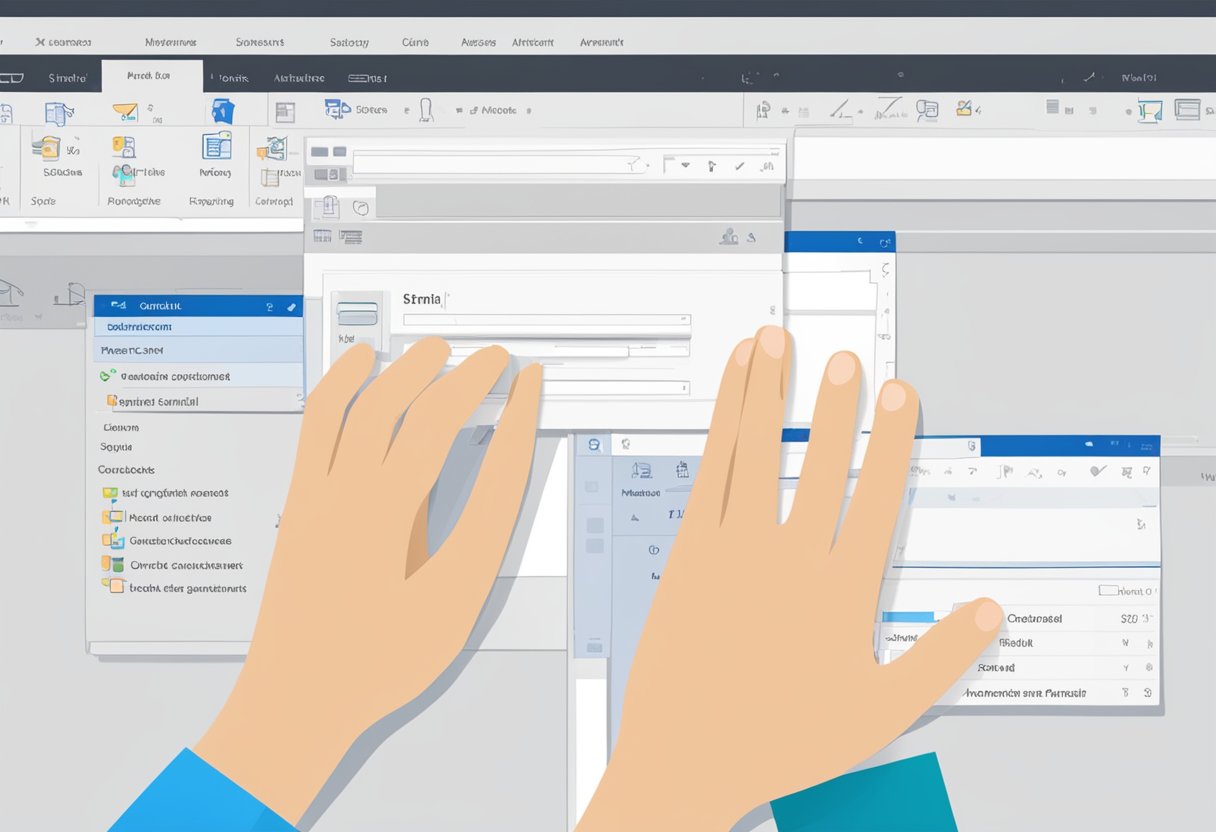Expand the dropdown arrow beside the Mode button
1216x832 pixels.
point(528,111)
